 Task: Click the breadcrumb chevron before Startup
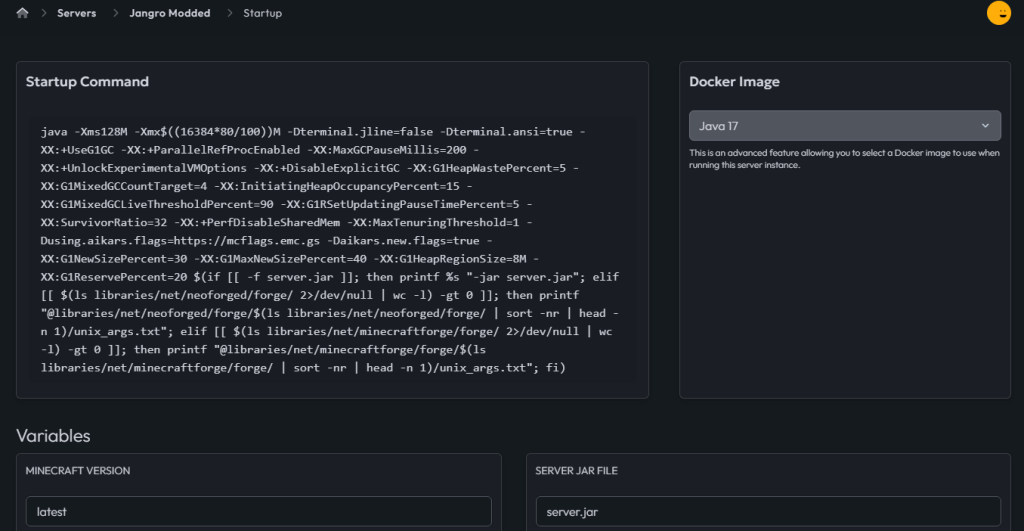tap(229, 13)
